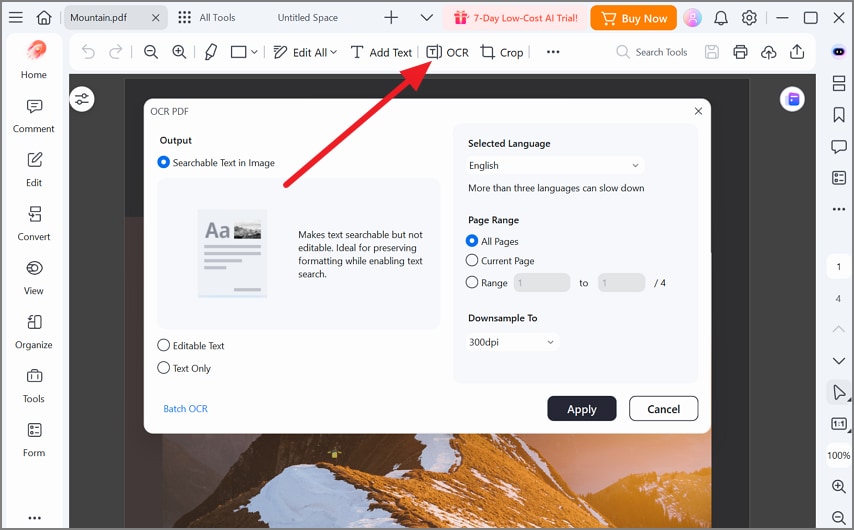Save the document with disk icon
854x530 pixels.
point(711,52)
